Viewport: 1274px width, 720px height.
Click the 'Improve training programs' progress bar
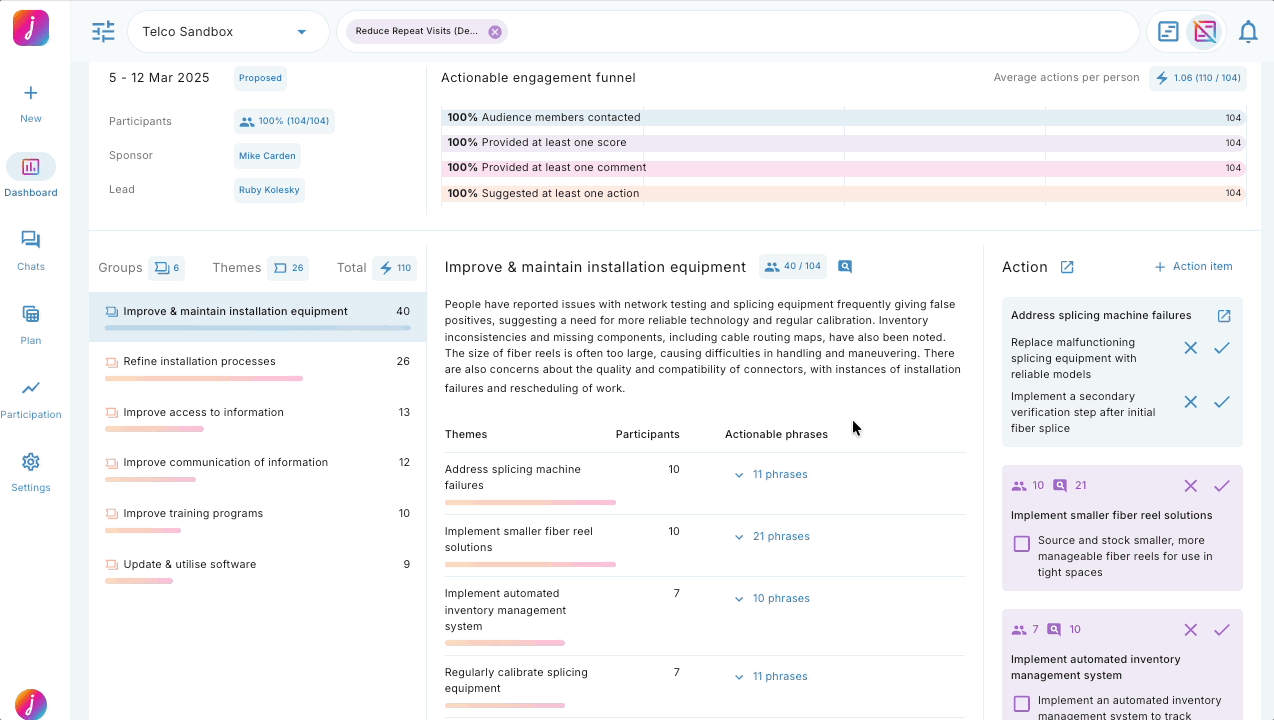click(x=143, y=530)
